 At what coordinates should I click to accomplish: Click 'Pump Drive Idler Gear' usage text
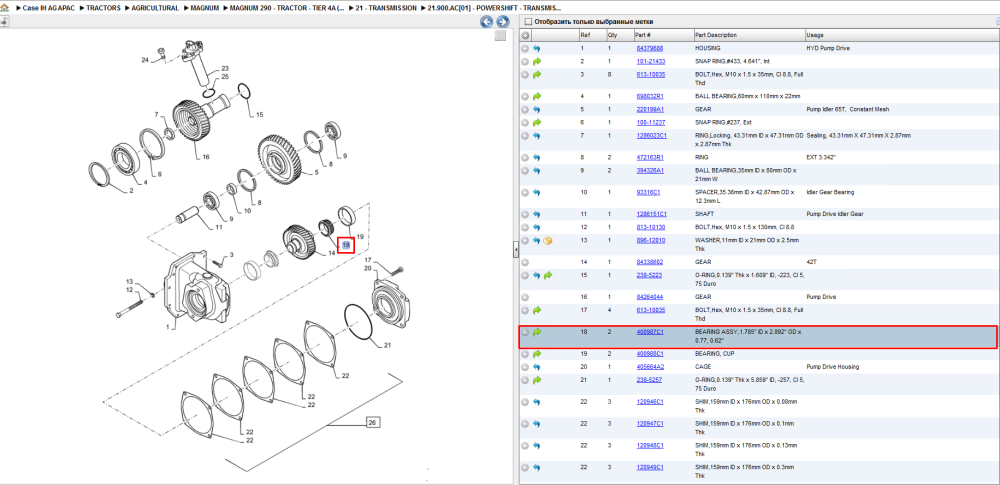tap(833, 214)
